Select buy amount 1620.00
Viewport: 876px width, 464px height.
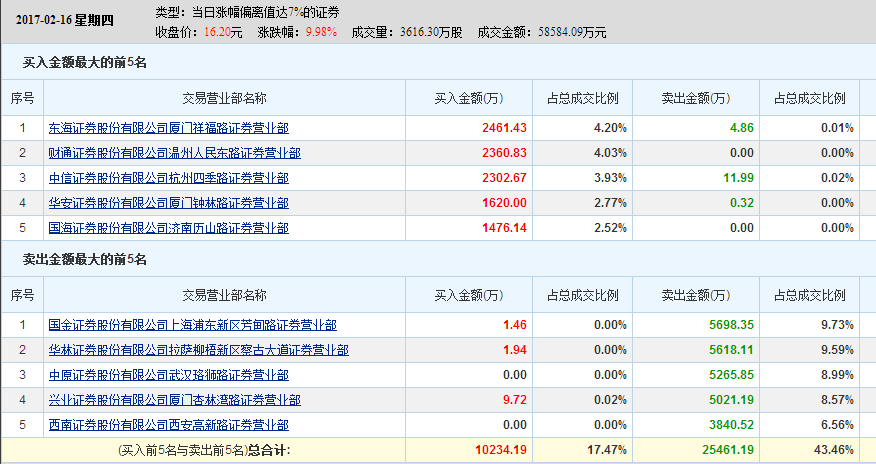[504, 203]
